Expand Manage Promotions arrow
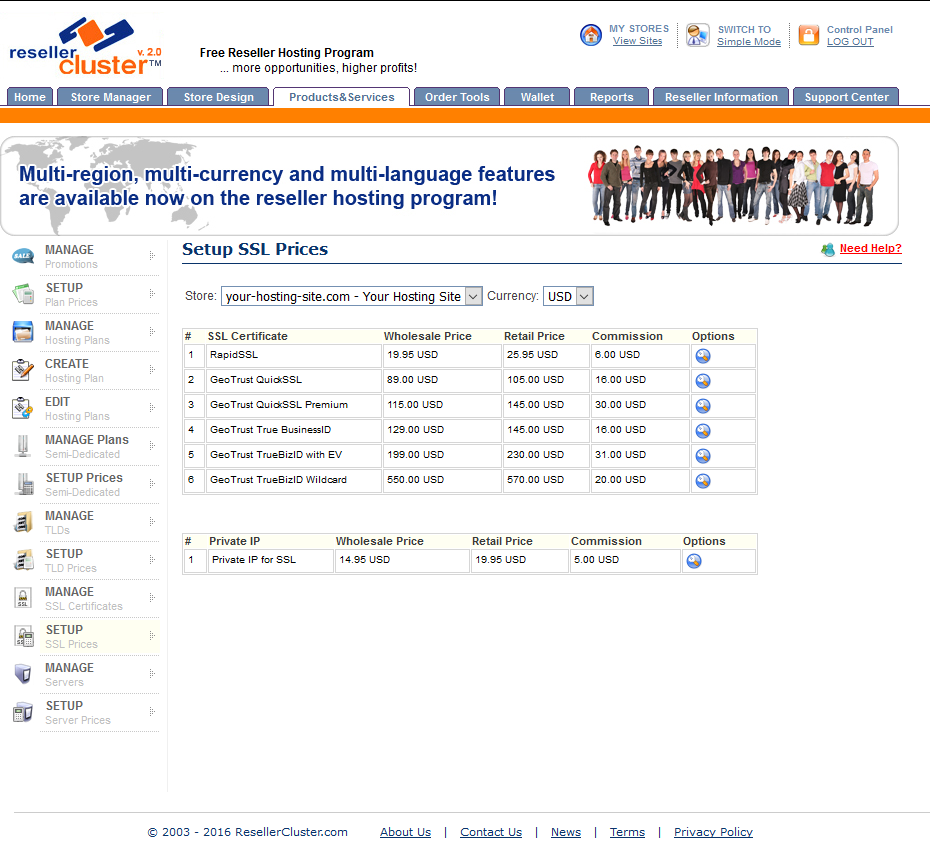This screenshot has width=930, height=854. 152,256
